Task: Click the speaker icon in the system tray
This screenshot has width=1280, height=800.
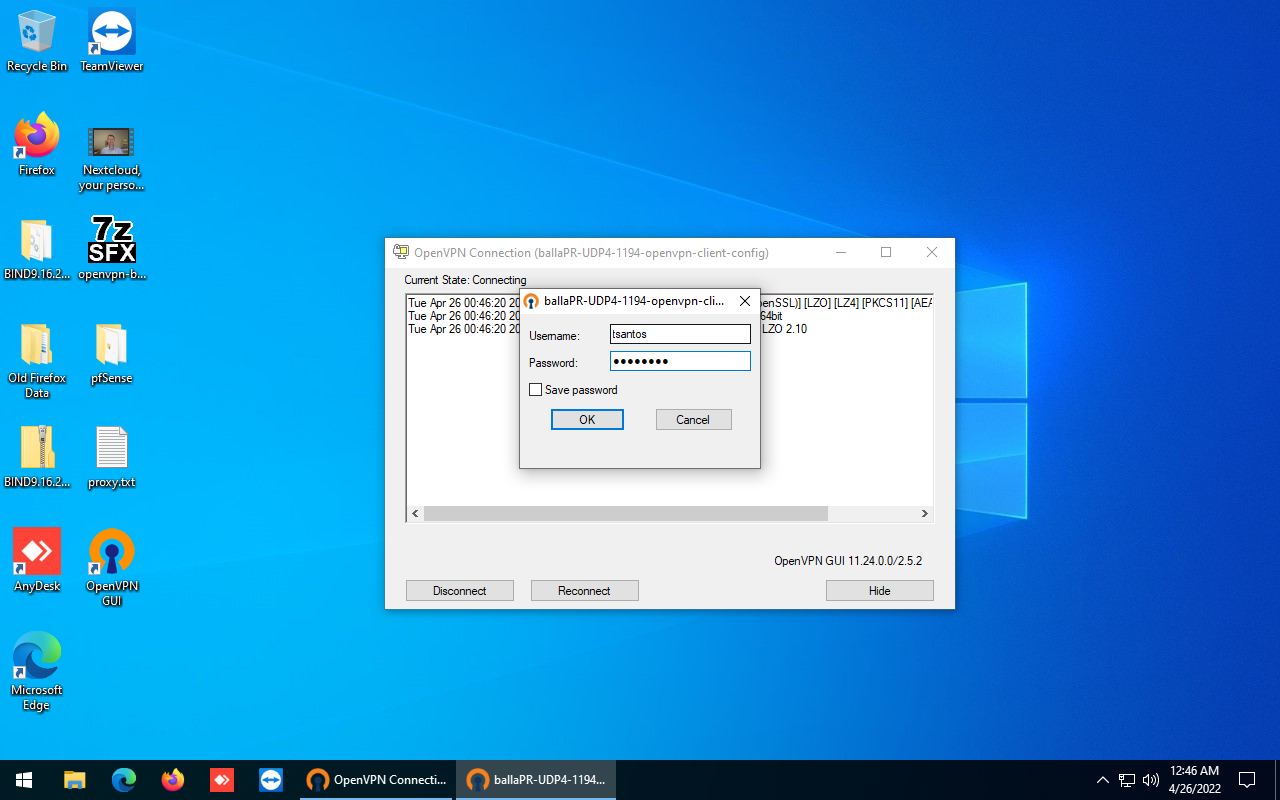Action: coord(1150,779)
